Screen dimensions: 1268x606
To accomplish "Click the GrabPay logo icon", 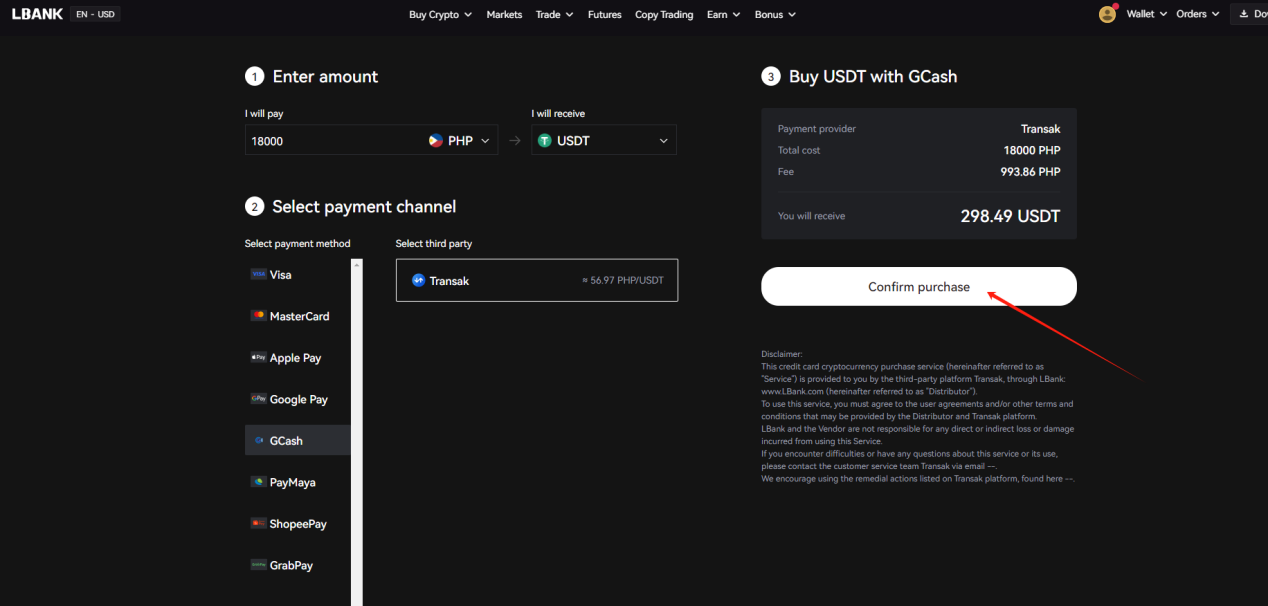I will tap(258, 565).
